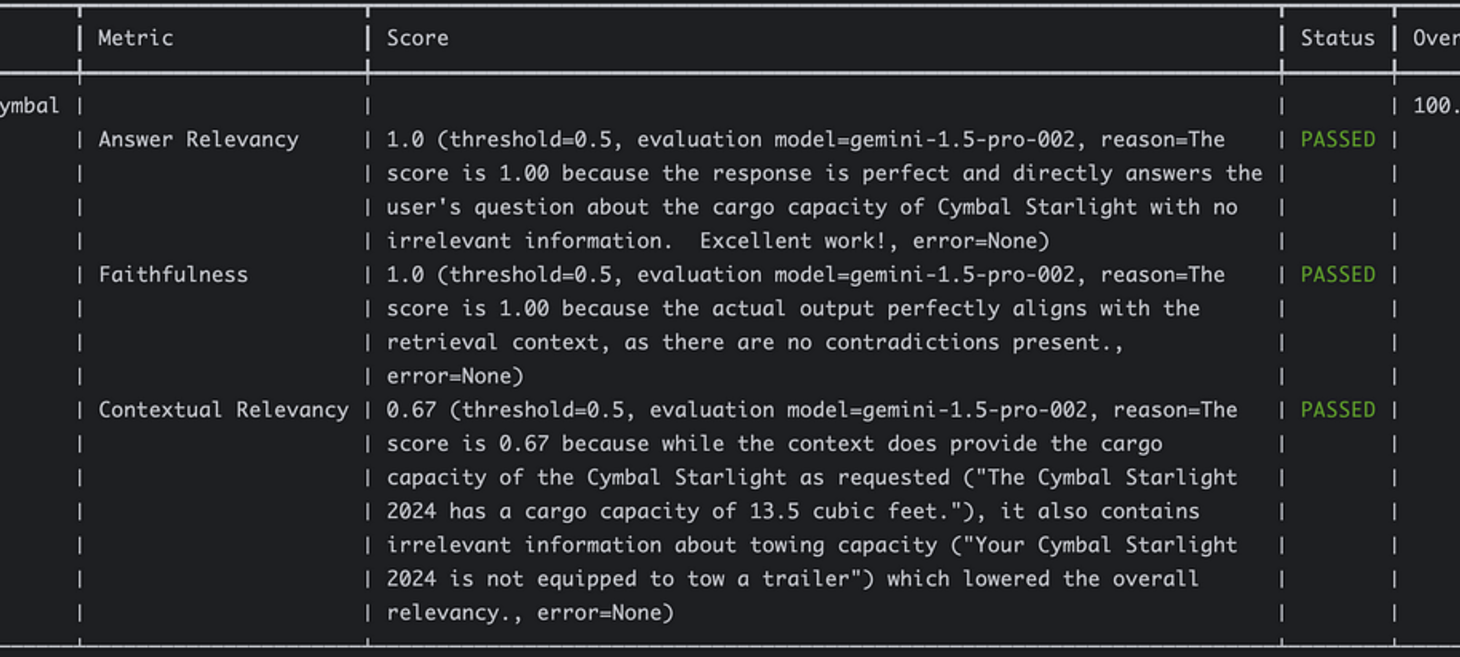Click PASSED status for Faithfulness
The height and width of the screenshot is (657, 1460).
click(1337, 275)
